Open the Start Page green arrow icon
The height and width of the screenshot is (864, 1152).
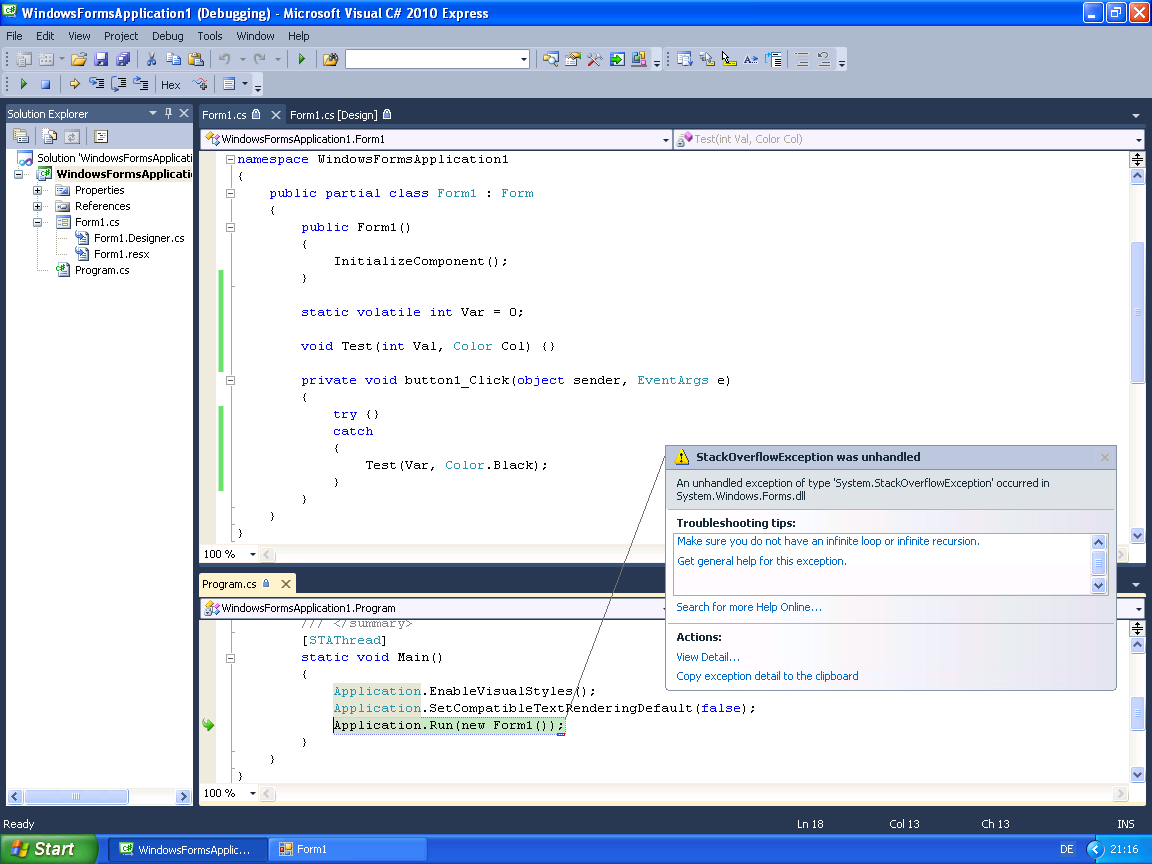pyautogui.click(x=617, y=60)
